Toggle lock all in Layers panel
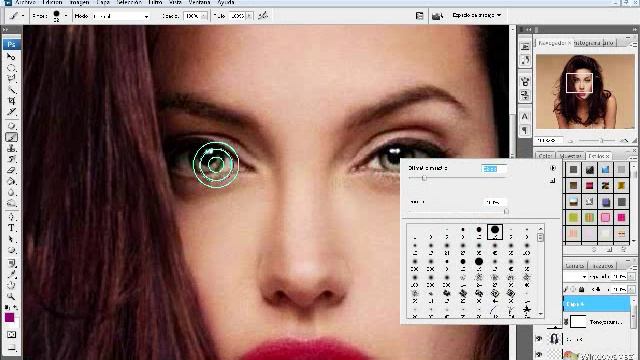This screenshot has height=360, width=640. coord(582,289)
